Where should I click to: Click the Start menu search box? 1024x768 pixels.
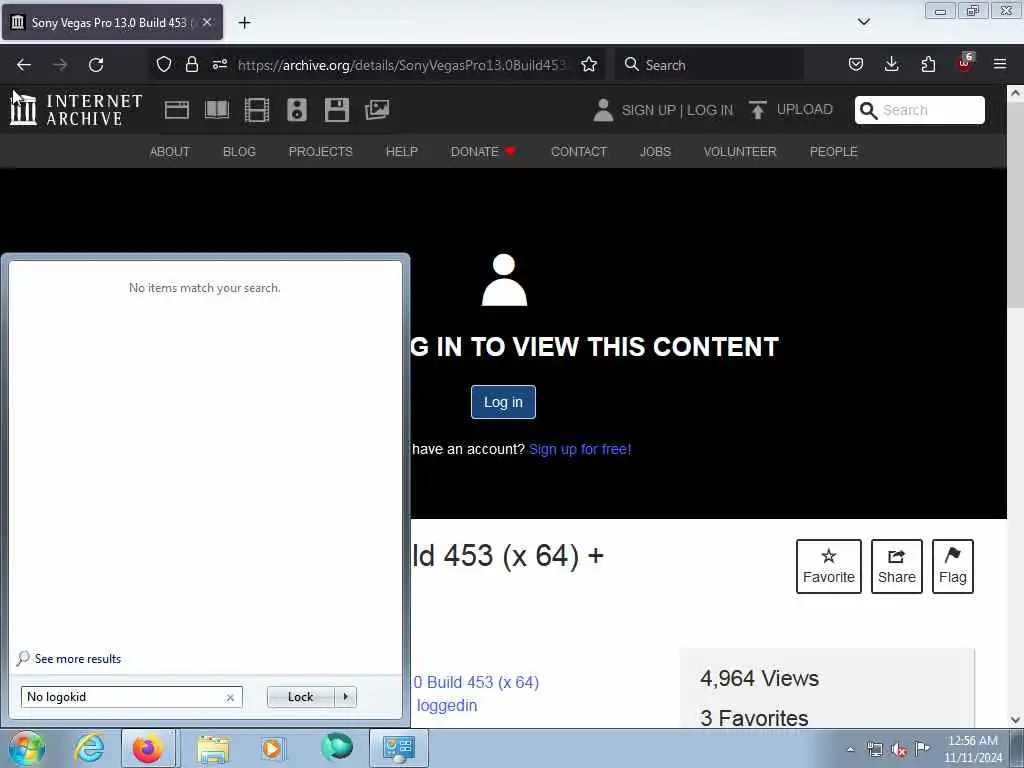(131, 697)
